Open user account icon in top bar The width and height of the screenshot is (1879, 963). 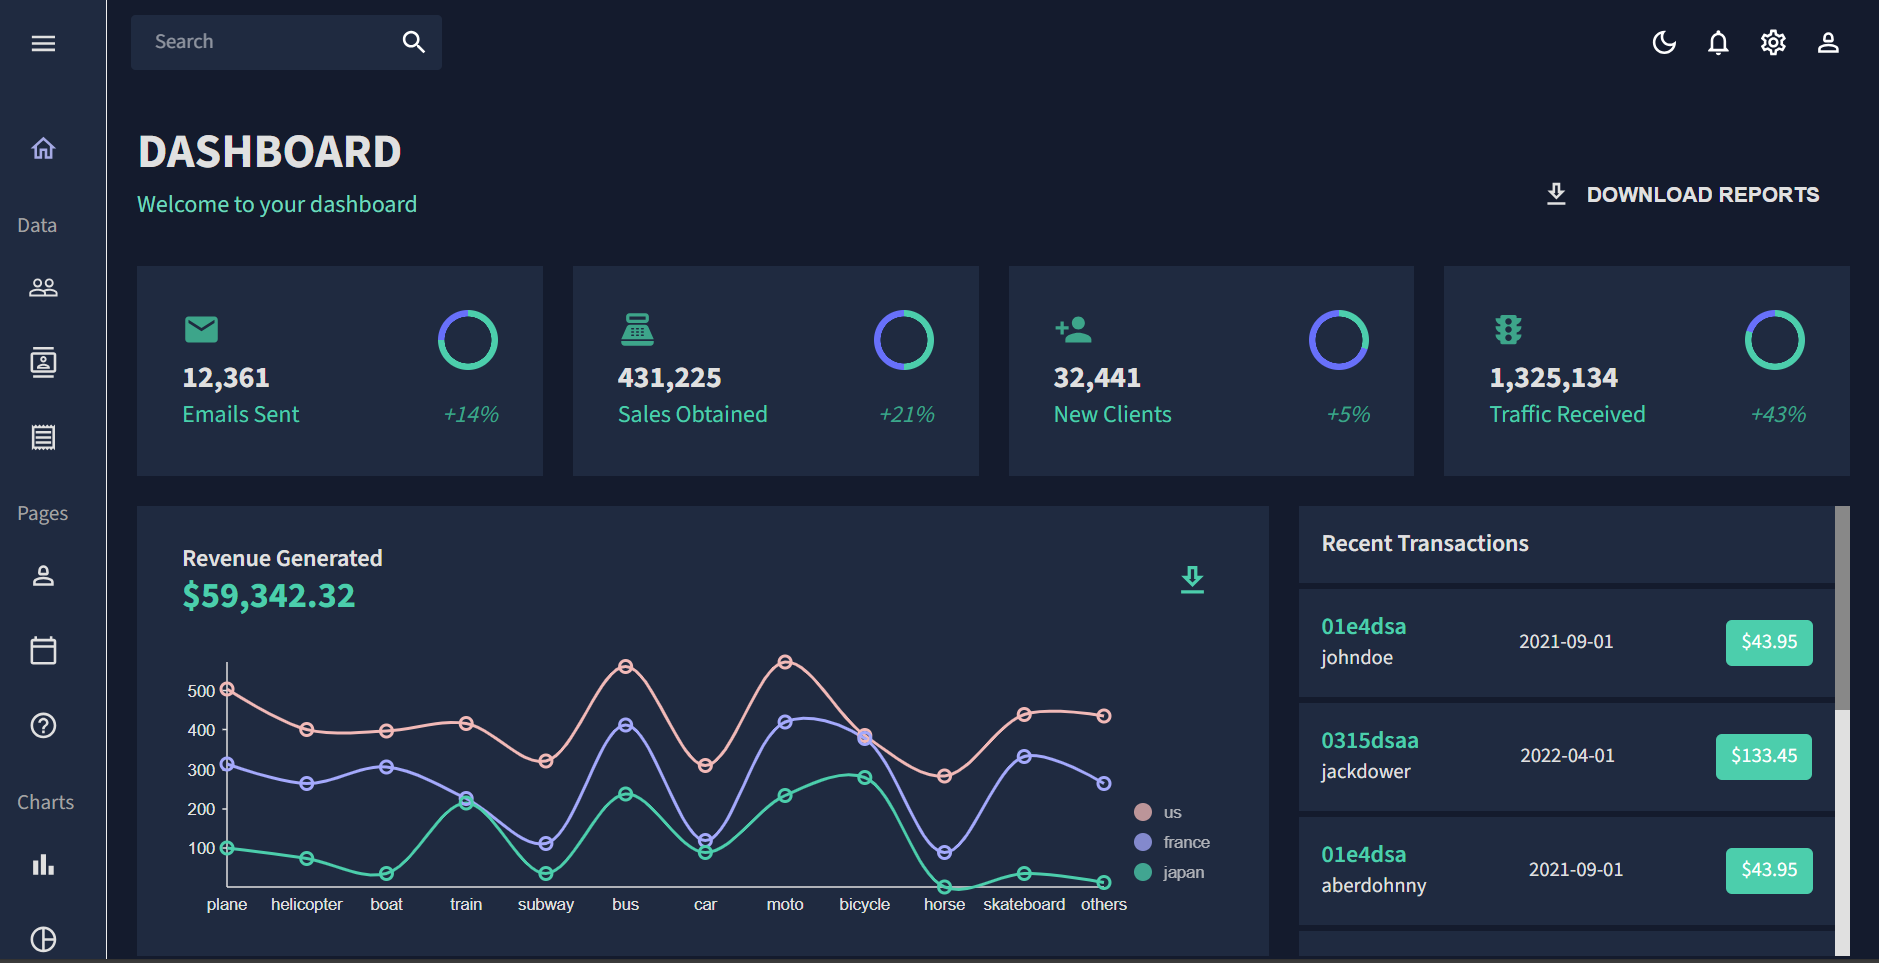pos(1828,42)
